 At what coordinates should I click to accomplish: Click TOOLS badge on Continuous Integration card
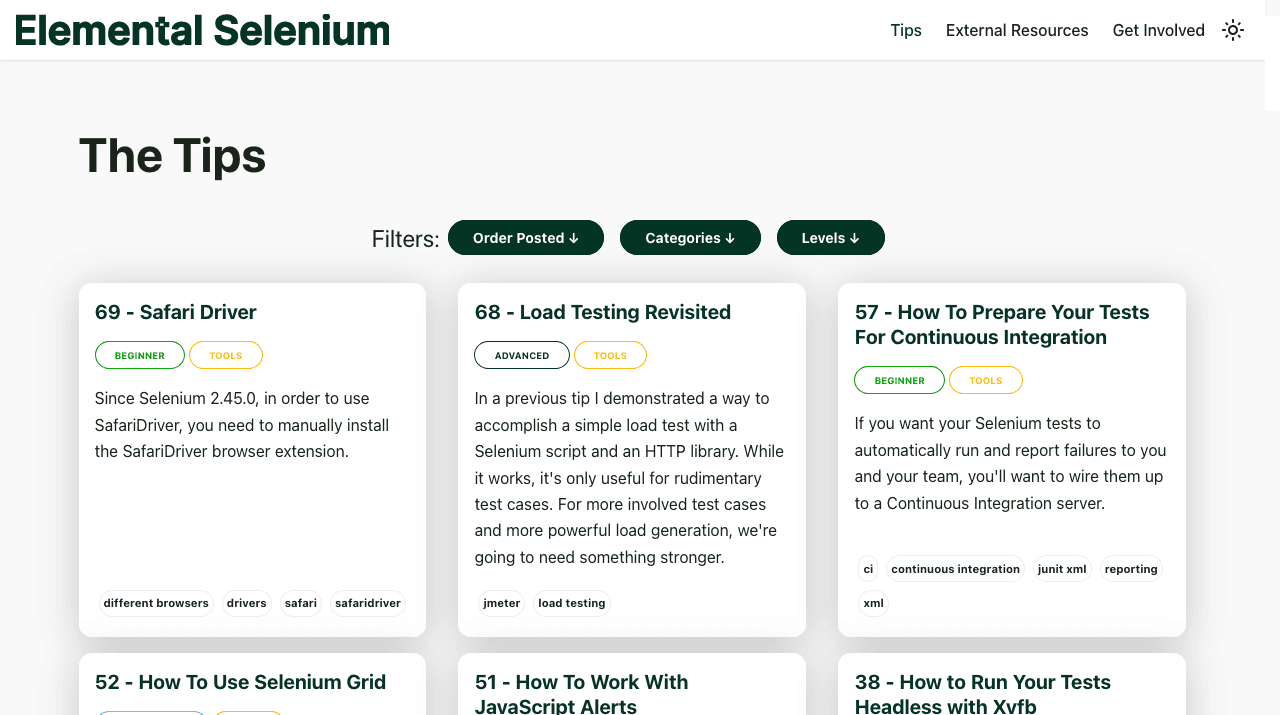point(986,380)
